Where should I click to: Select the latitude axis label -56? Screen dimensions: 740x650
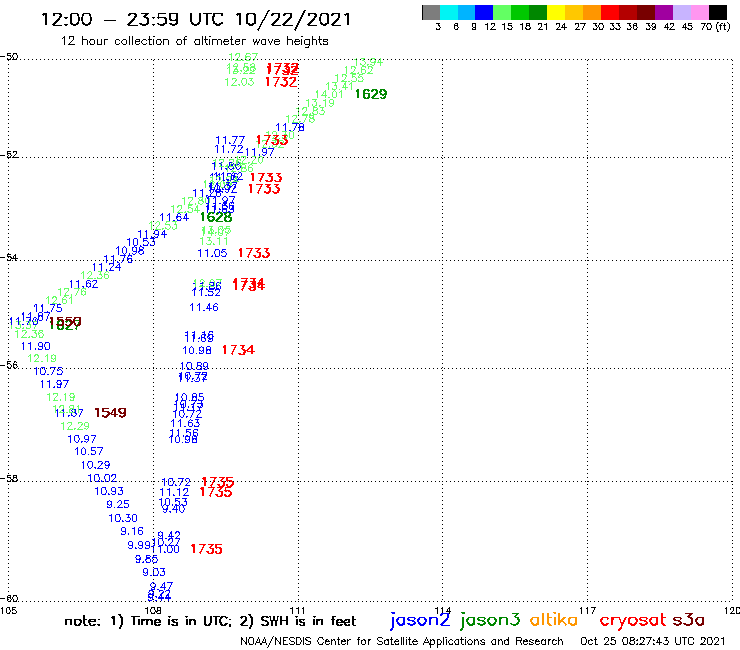coord(9,365)
